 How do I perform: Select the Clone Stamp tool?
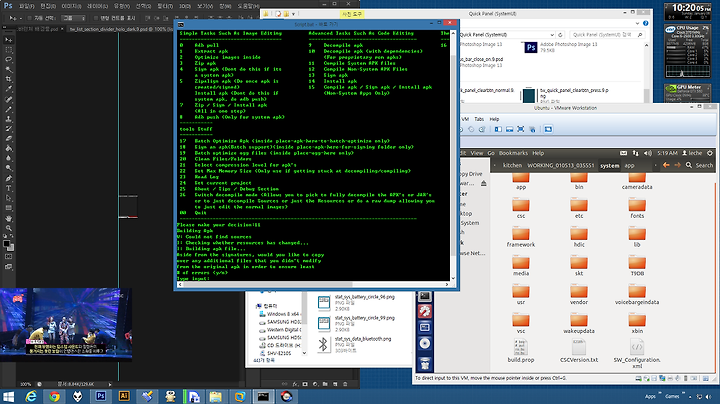tap(9, 119)
